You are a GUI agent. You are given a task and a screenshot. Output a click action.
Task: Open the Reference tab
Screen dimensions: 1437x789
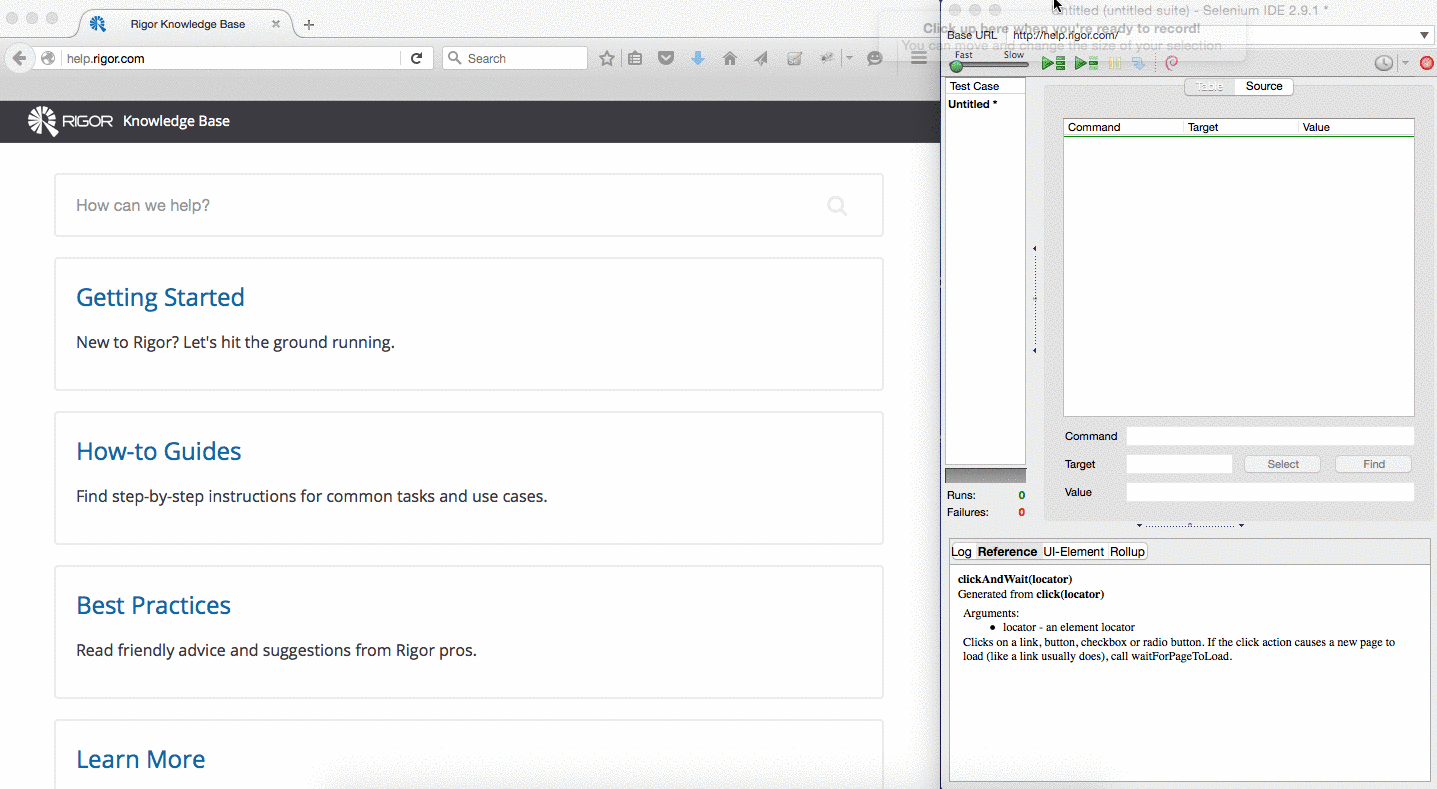1007,552
